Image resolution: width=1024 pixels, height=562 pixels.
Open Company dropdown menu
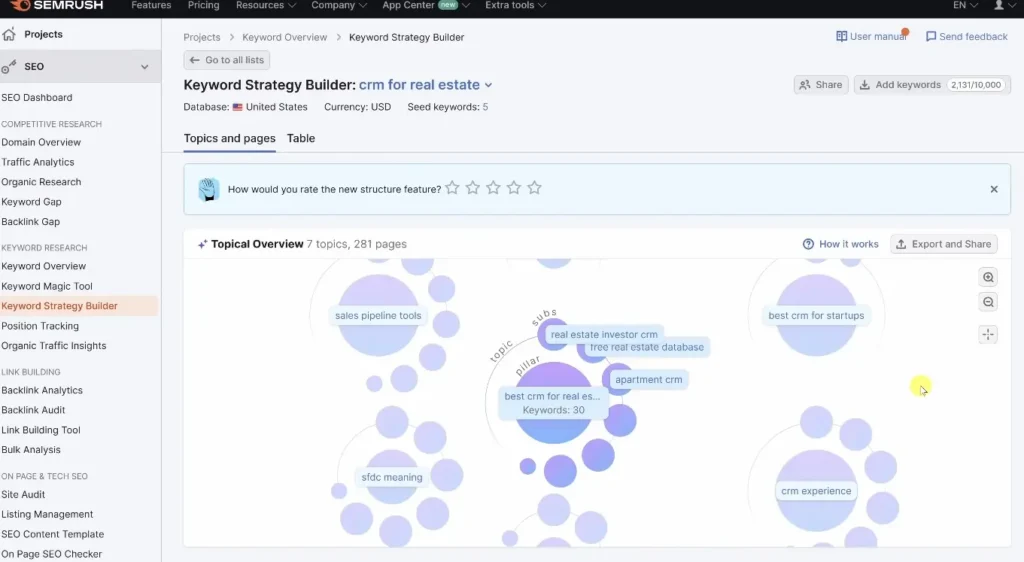(x=339, y=5)
